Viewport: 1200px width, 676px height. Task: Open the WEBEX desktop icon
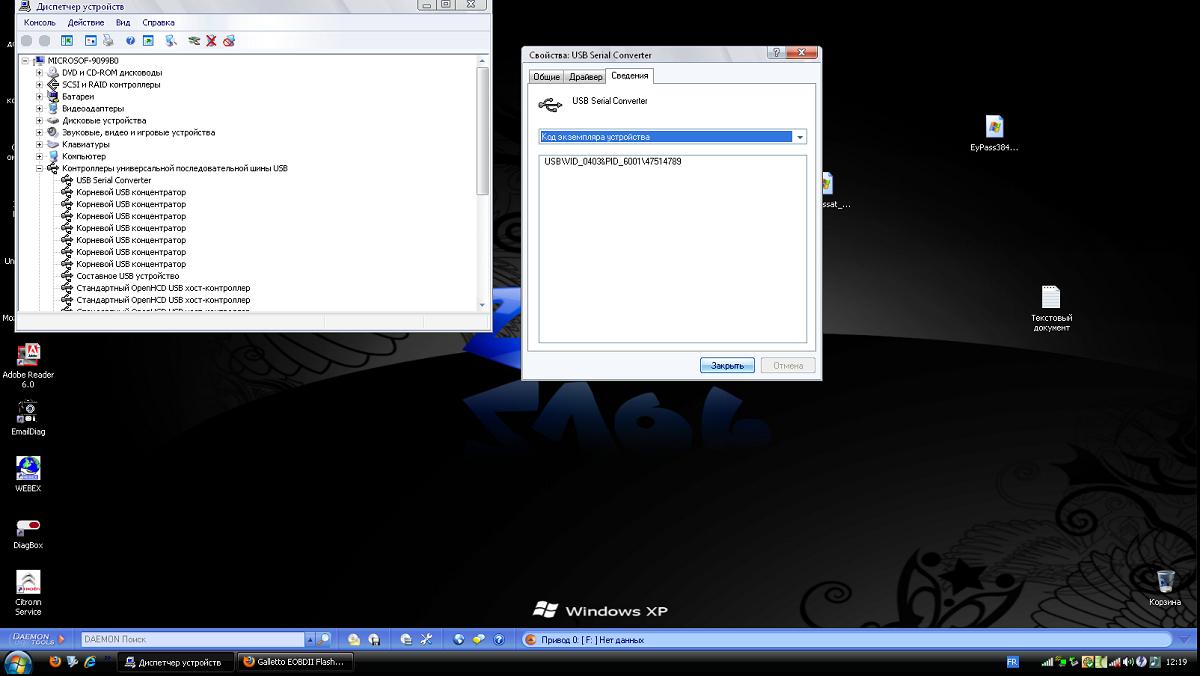[x=28, y=474]
